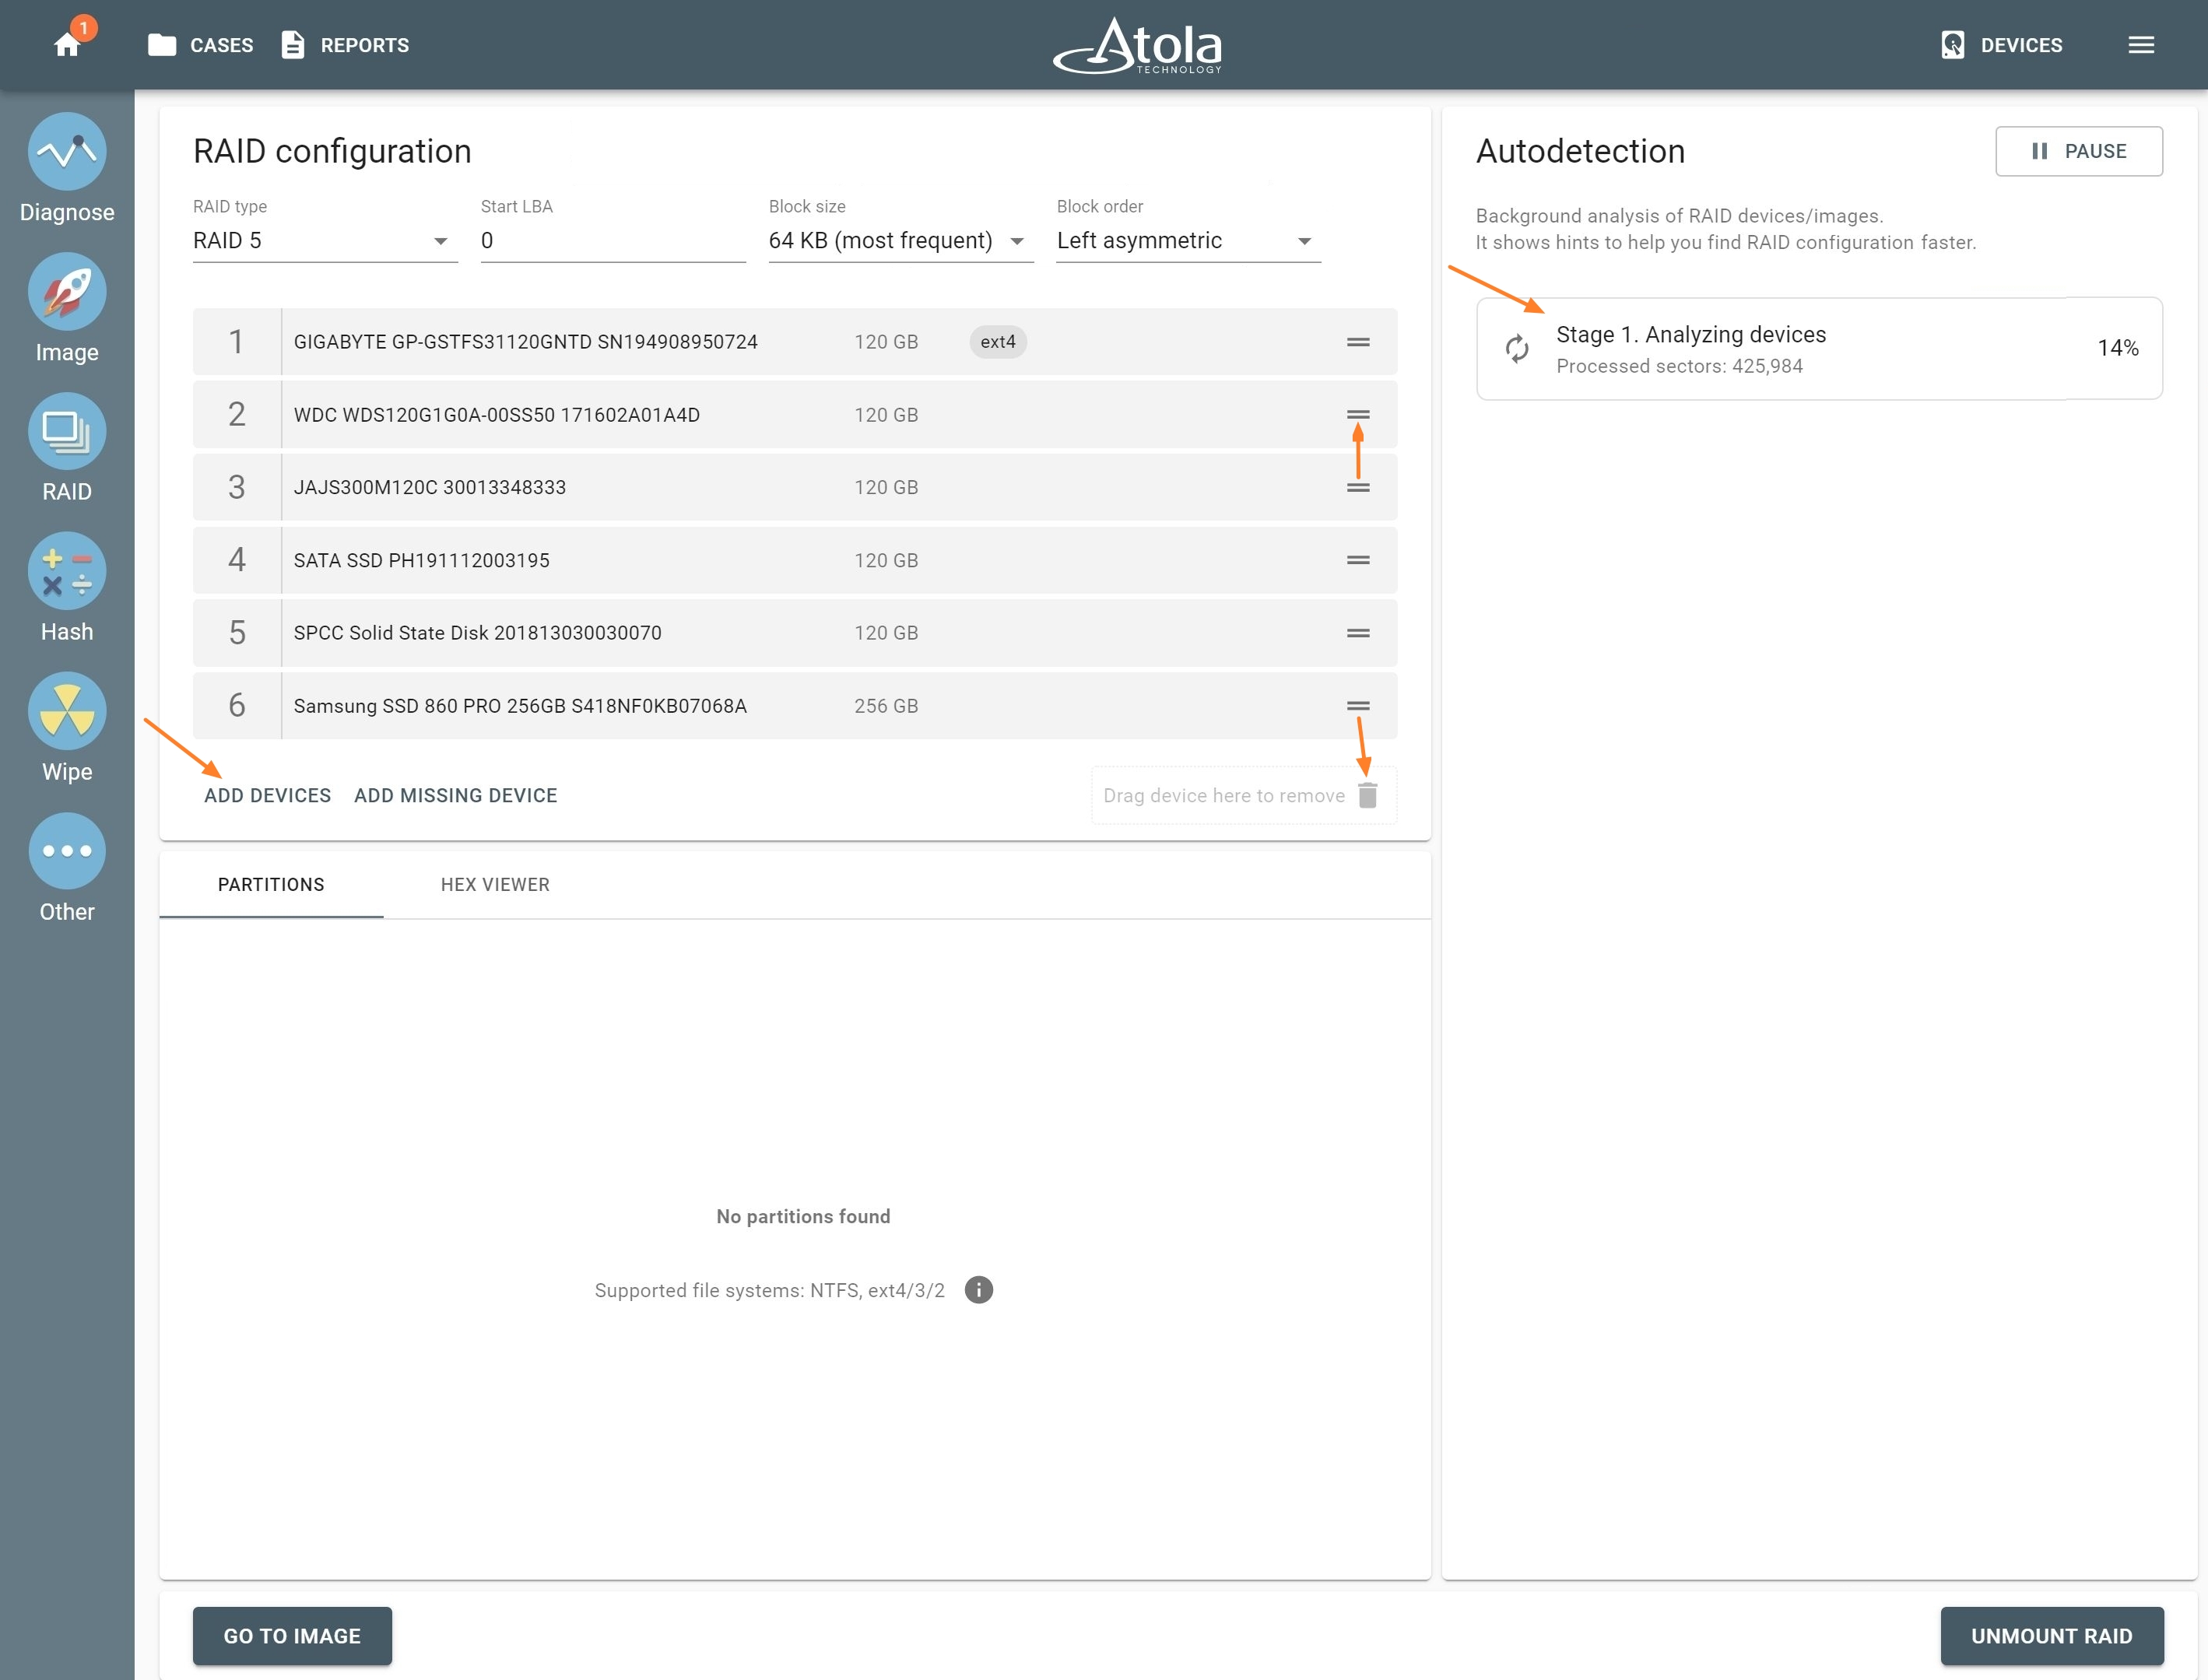
Task: Pause the autodetection process
Action: (x=2079, y=151)
